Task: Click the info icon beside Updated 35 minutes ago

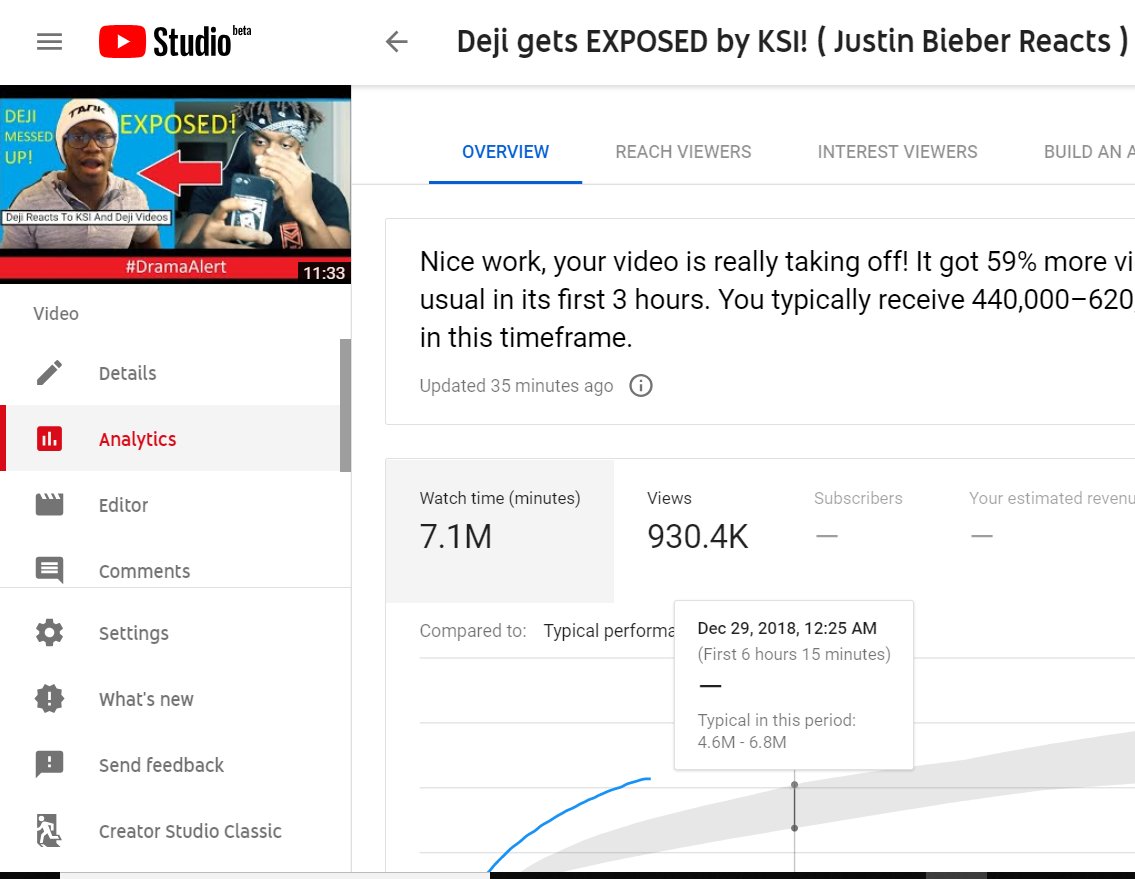Action: pos(641,386)
